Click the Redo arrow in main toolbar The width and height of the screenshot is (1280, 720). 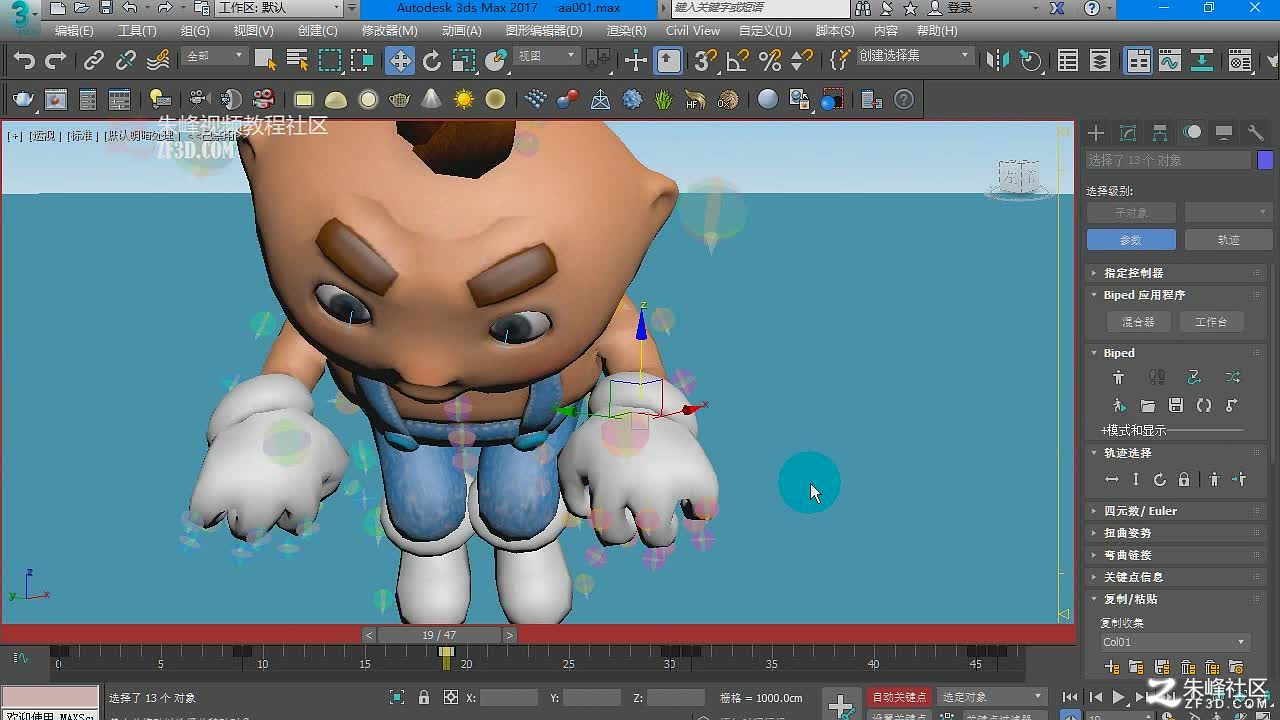(56, 61)
